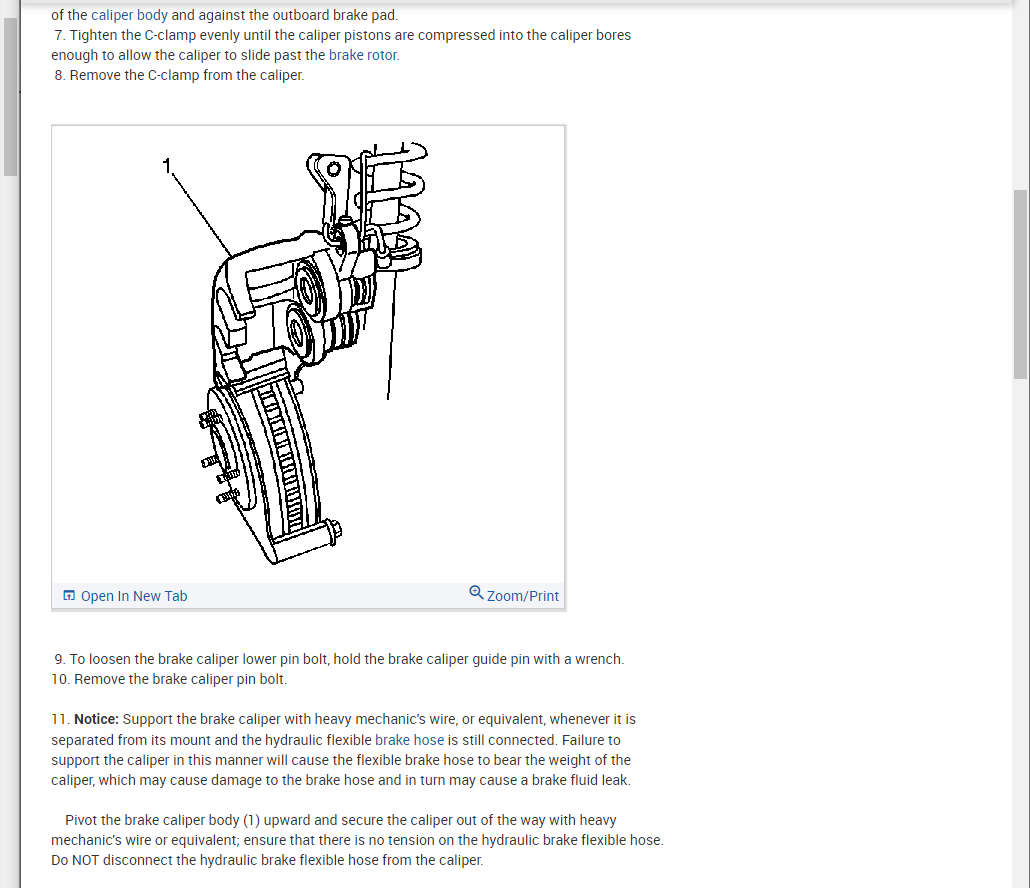Click step text '10. Remove the brake caliper pin bolt.'
This screenshot has height=888, width=1030.
tap(169, 679)
